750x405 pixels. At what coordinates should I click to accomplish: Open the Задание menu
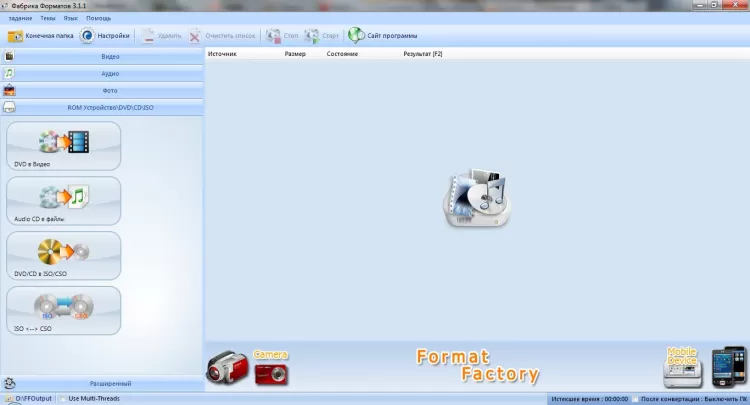coord(20,18)
